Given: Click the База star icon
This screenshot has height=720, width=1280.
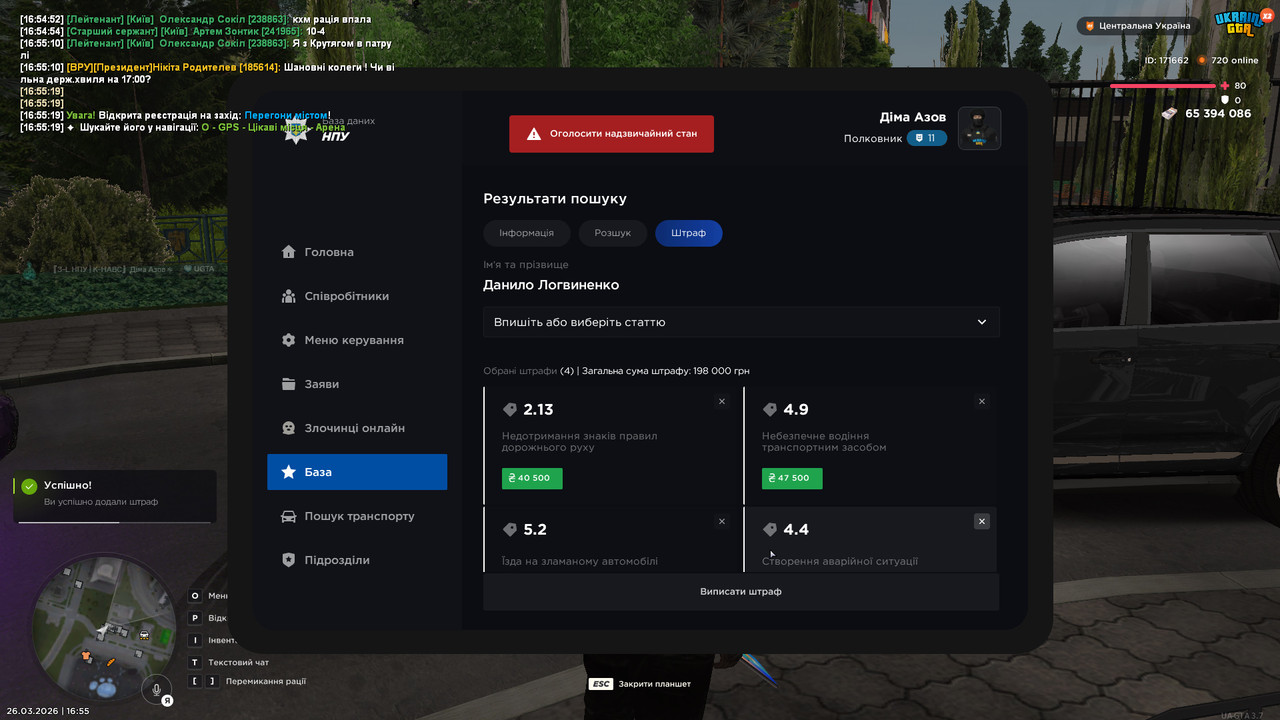Looking at the screenshot, I should (289, 472).
